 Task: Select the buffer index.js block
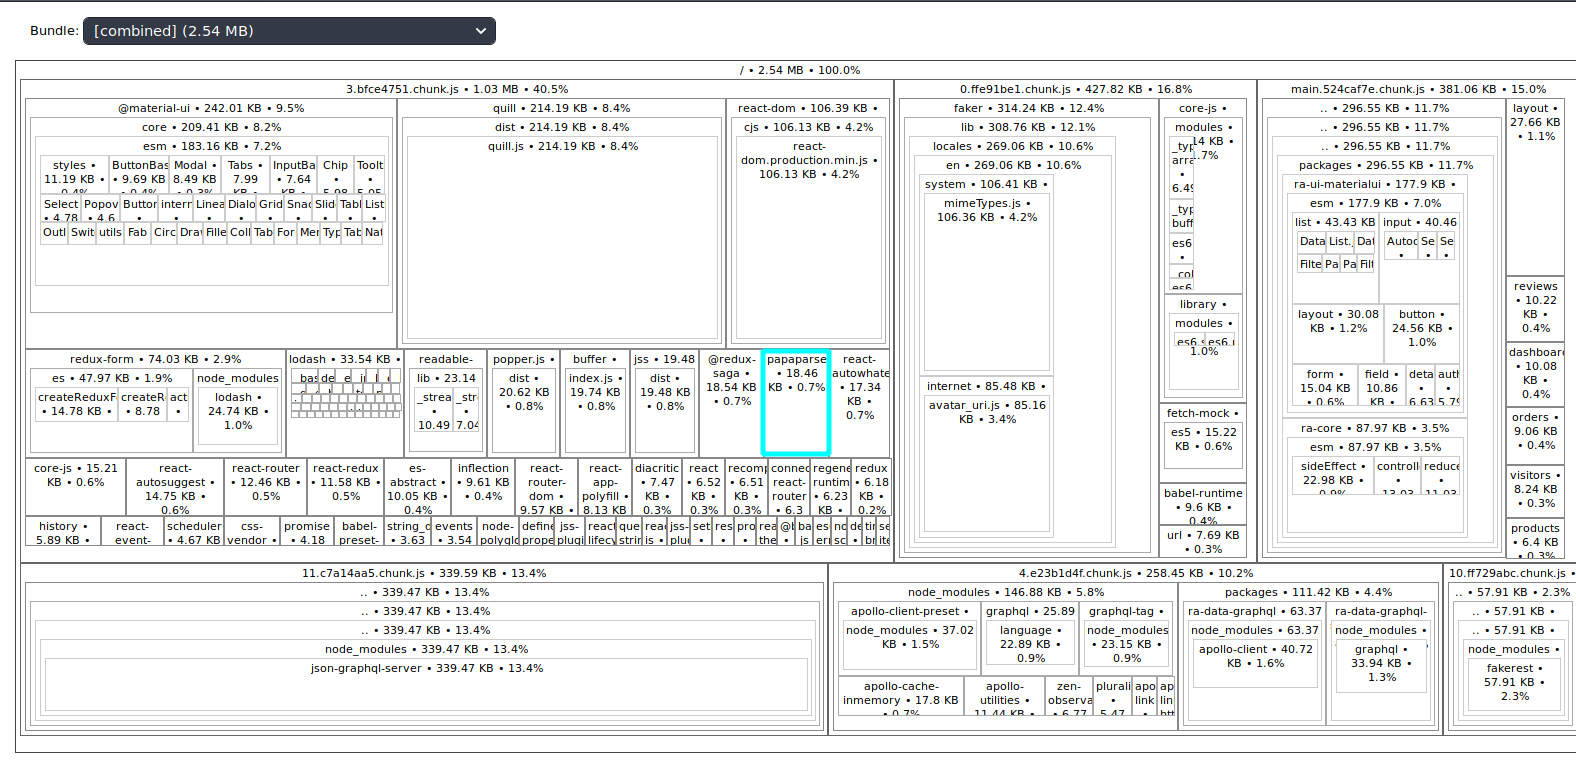(595, 410)
